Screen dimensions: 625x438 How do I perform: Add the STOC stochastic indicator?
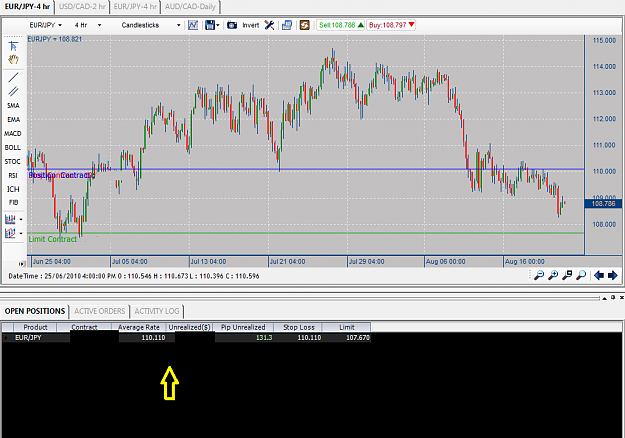click(13, 161)
